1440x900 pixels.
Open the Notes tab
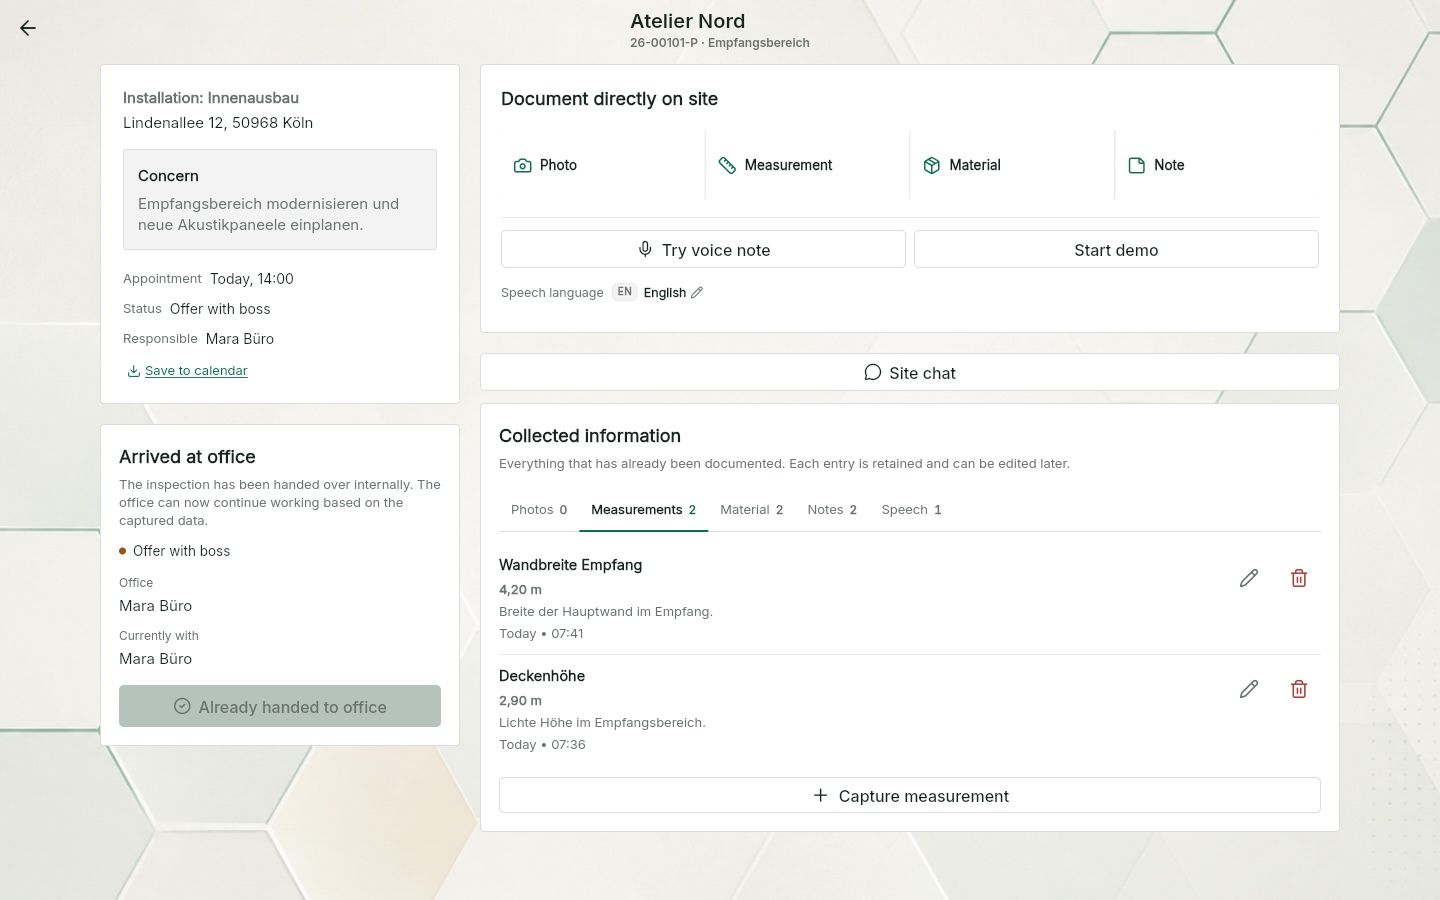832,510
